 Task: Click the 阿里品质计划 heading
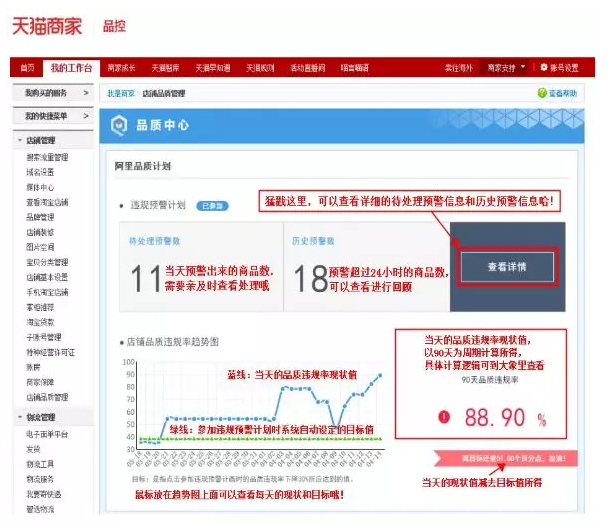pos(143,166)
